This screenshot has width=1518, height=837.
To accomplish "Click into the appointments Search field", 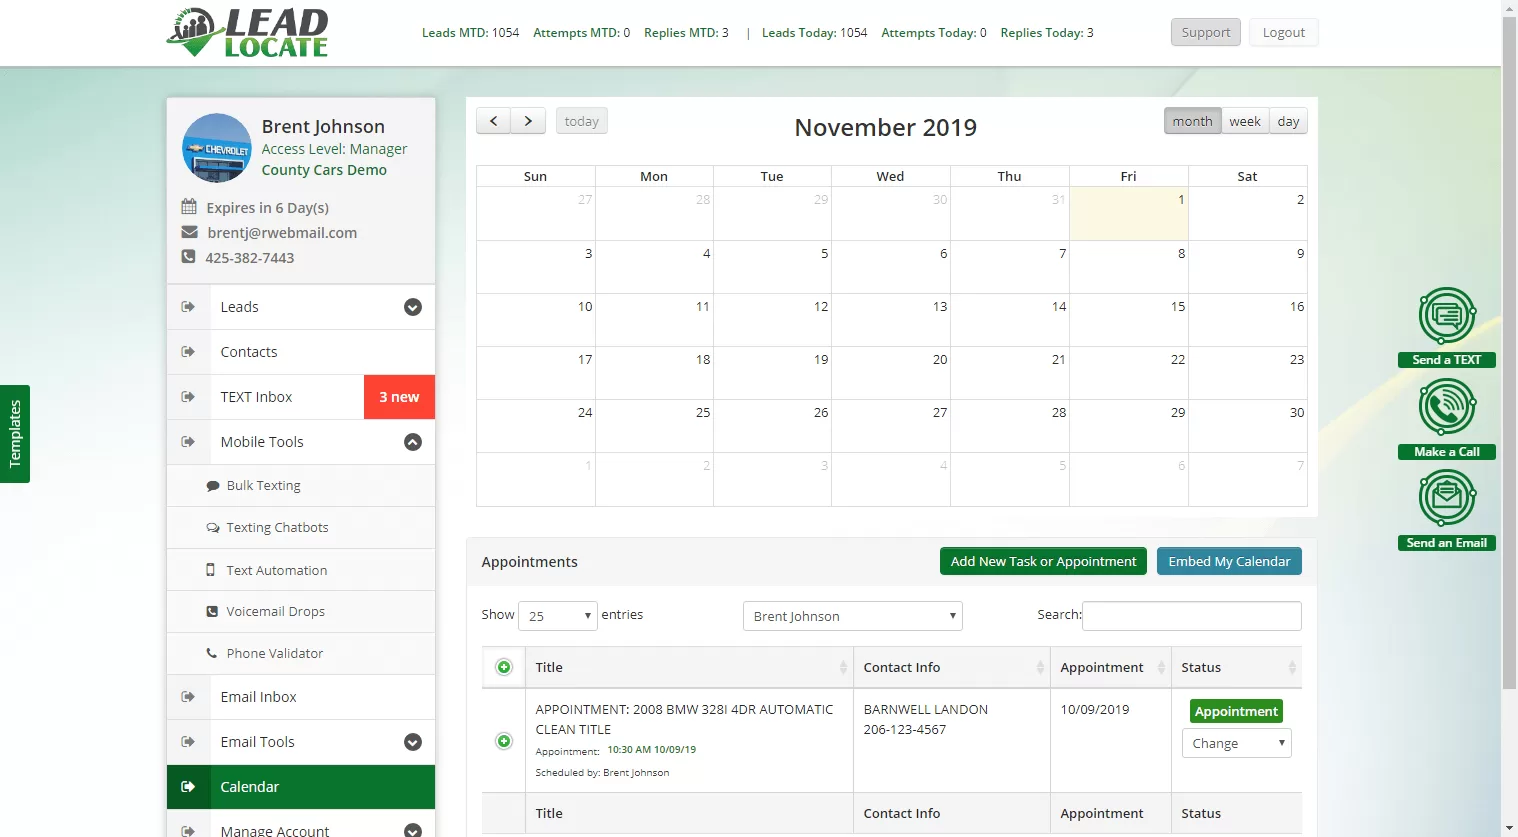I will coord(1191,616).
